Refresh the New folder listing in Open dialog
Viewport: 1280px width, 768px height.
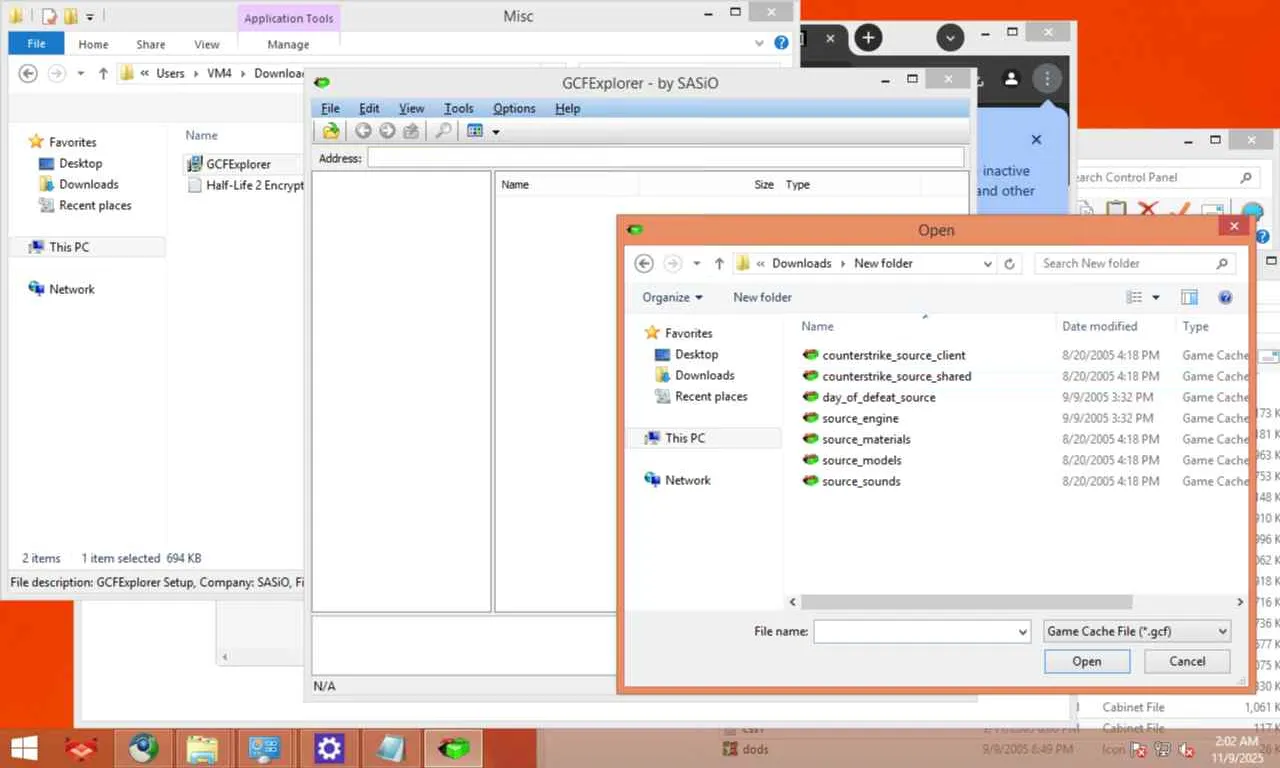click(1010, 264)
